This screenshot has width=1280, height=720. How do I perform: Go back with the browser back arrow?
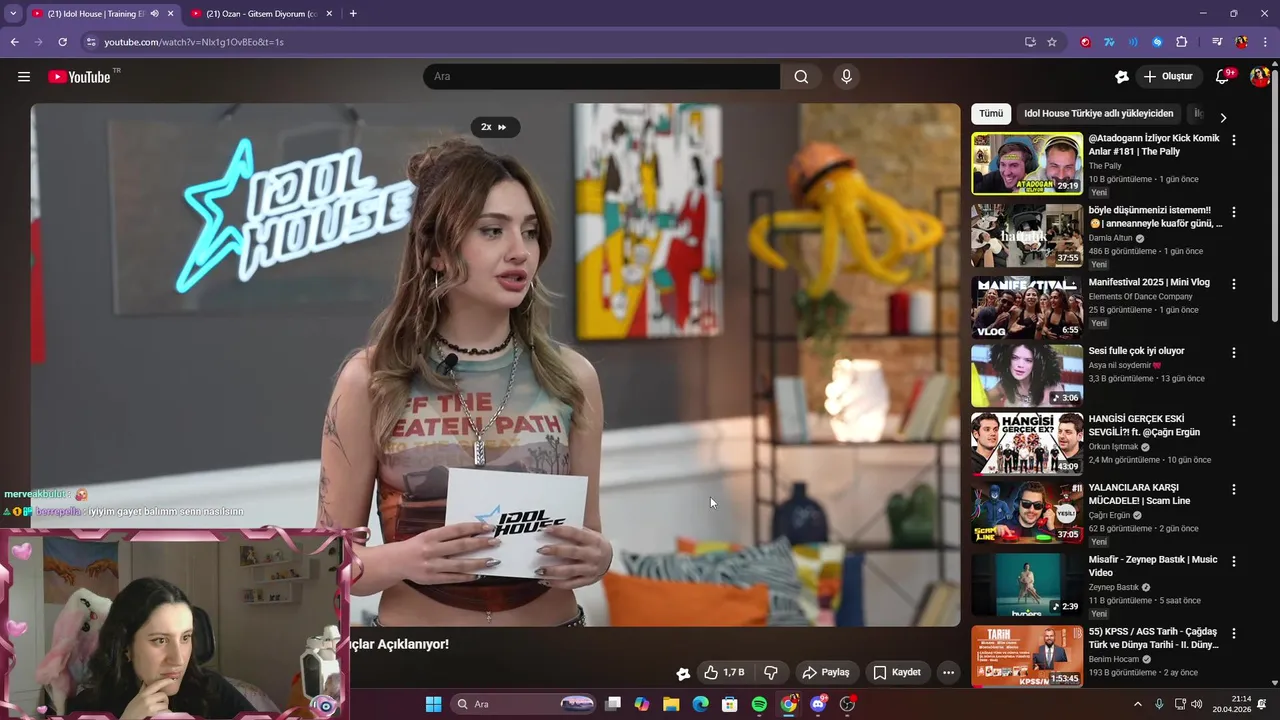click(x=14, y=42)
